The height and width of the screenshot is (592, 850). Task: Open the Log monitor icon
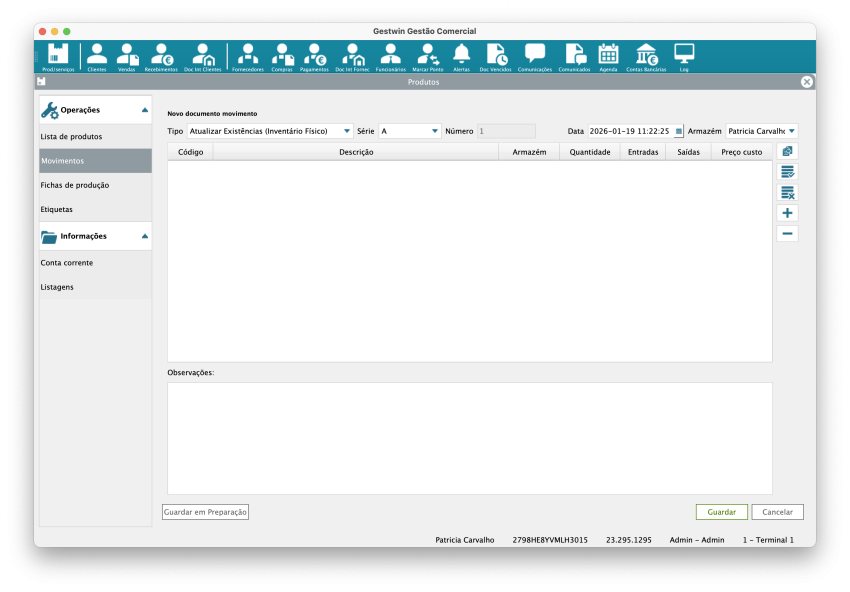(684, 56)
